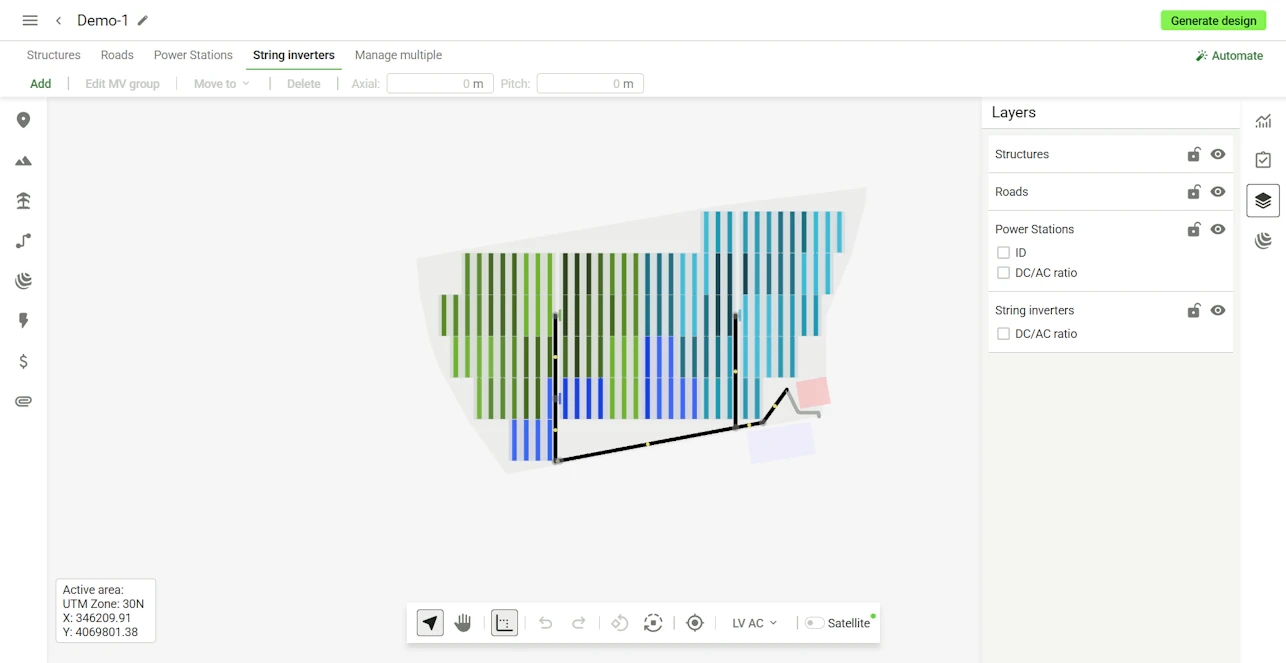Click the Delete button
Viewport: 1286px width, 663px height.
304,84
